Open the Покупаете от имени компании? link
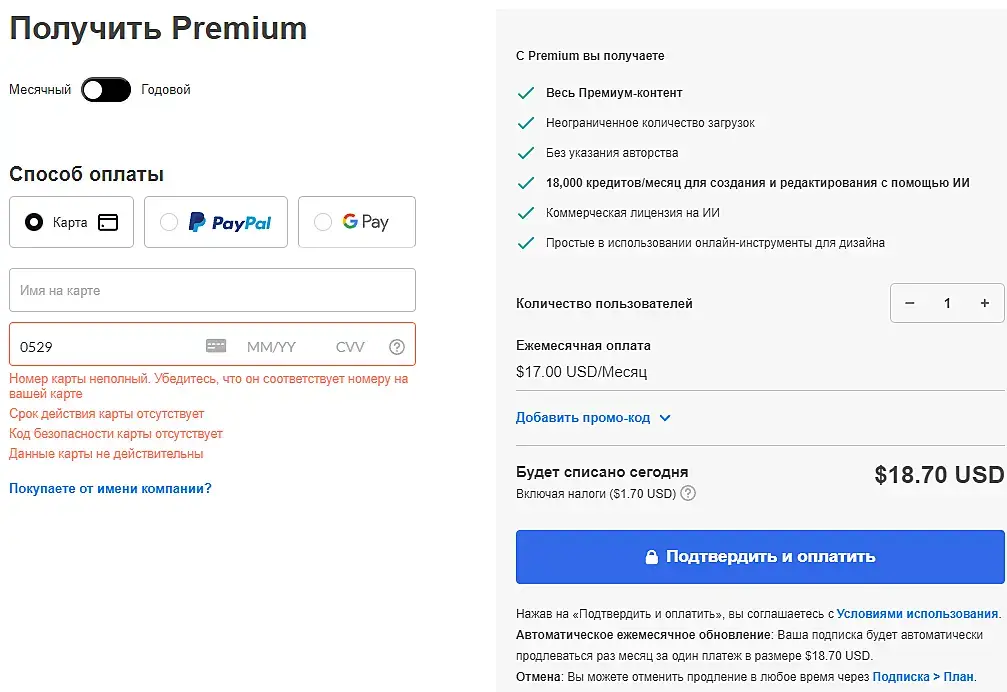Screen dimensions: 1007x692 coord(110,489)
